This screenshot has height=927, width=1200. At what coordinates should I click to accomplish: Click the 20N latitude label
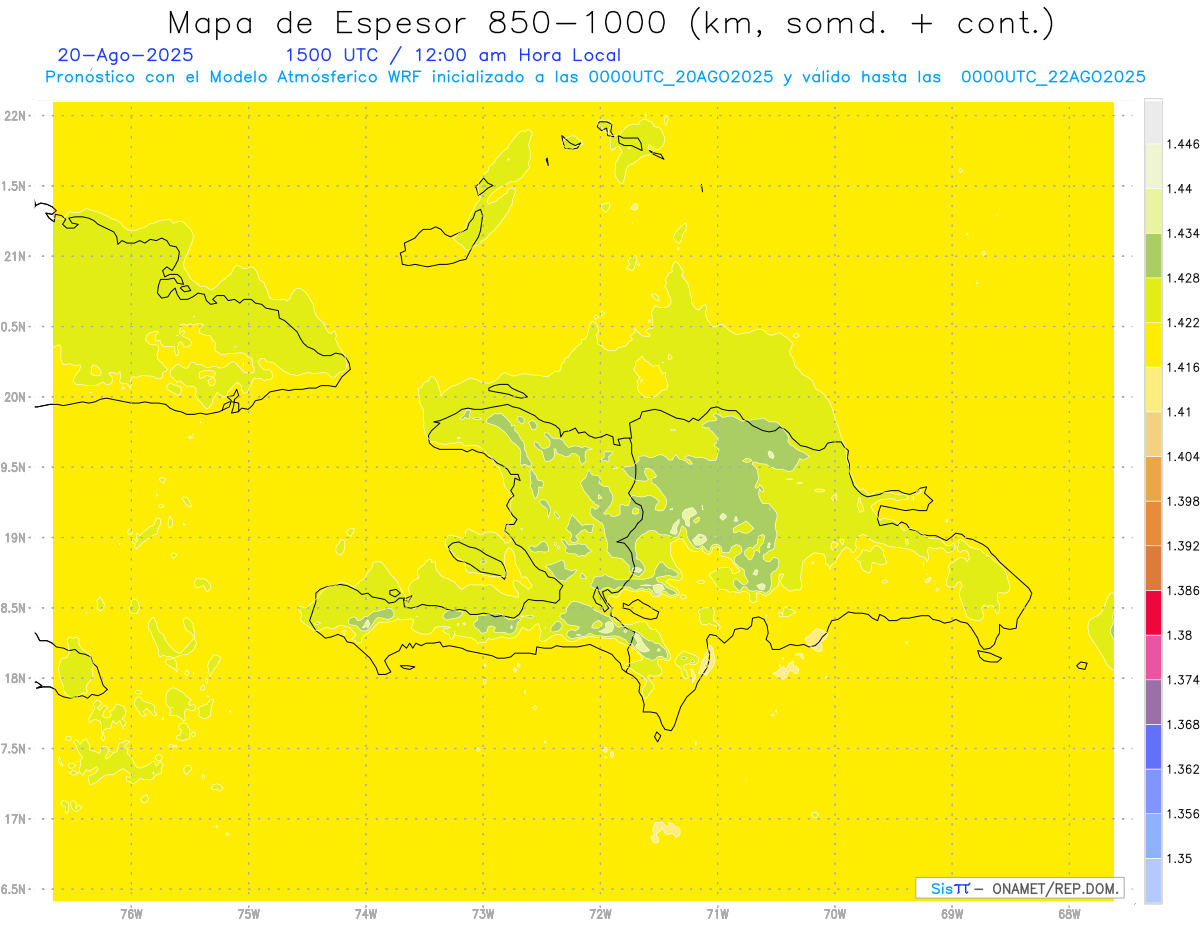(16, 397)
